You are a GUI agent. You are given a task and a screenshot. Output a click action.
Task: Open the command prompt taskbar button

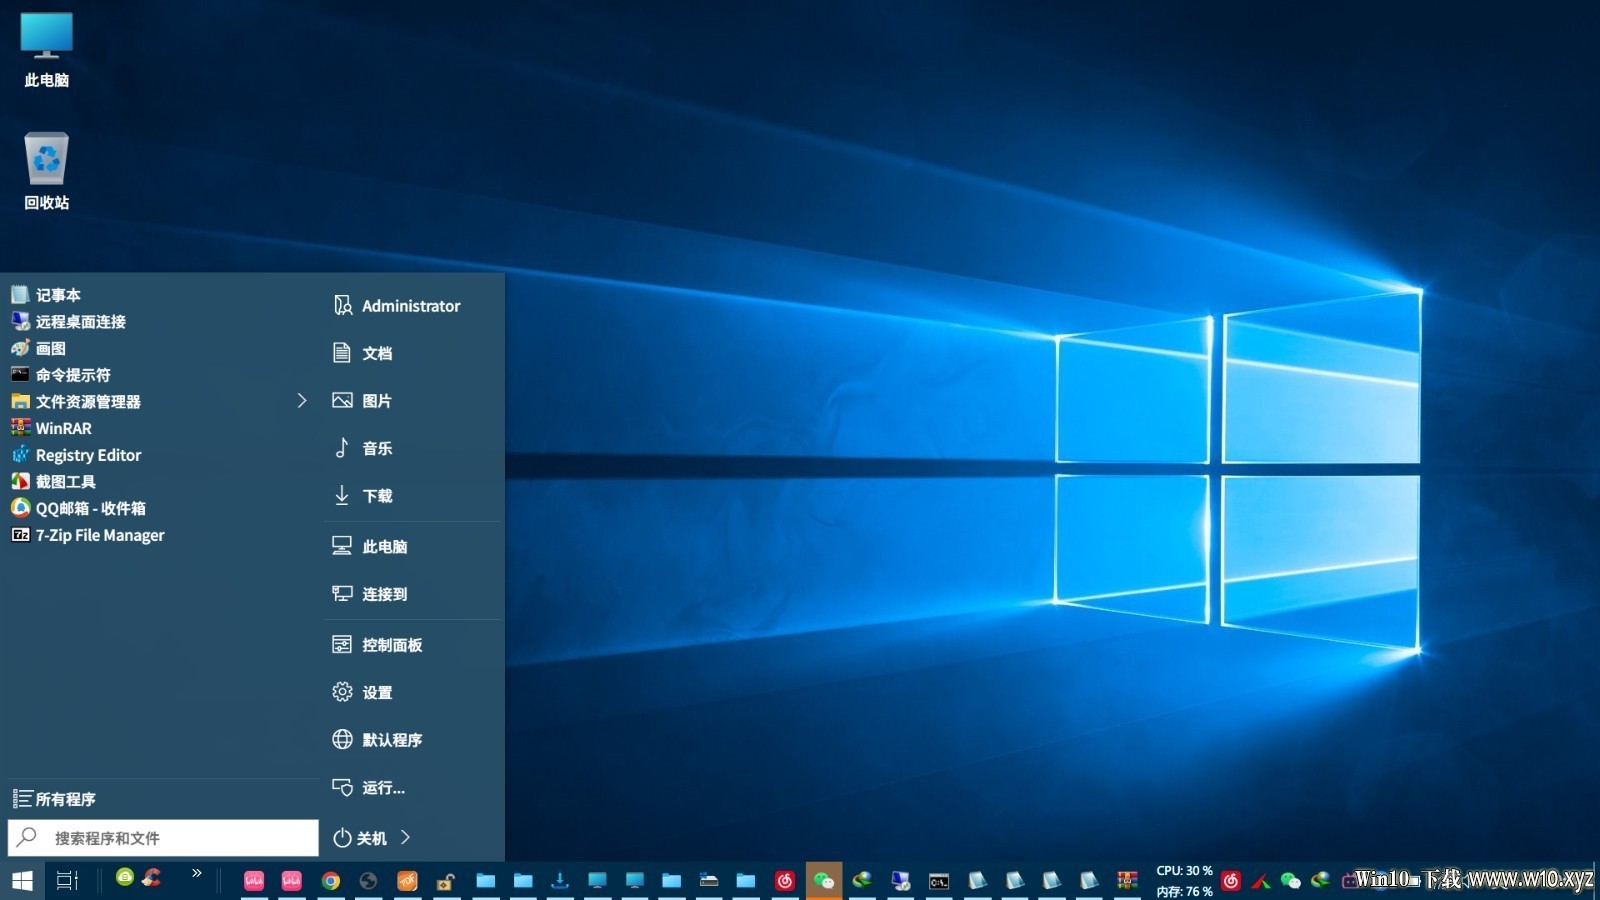click(938, 881)
